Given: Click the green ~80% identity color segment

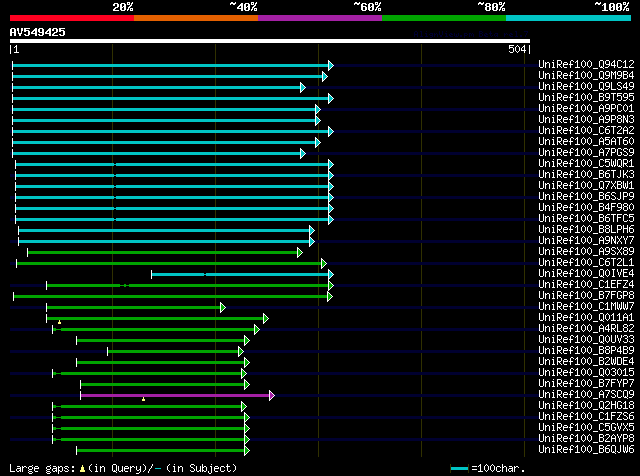Looking at the screenshot, I should click(444, 18).
